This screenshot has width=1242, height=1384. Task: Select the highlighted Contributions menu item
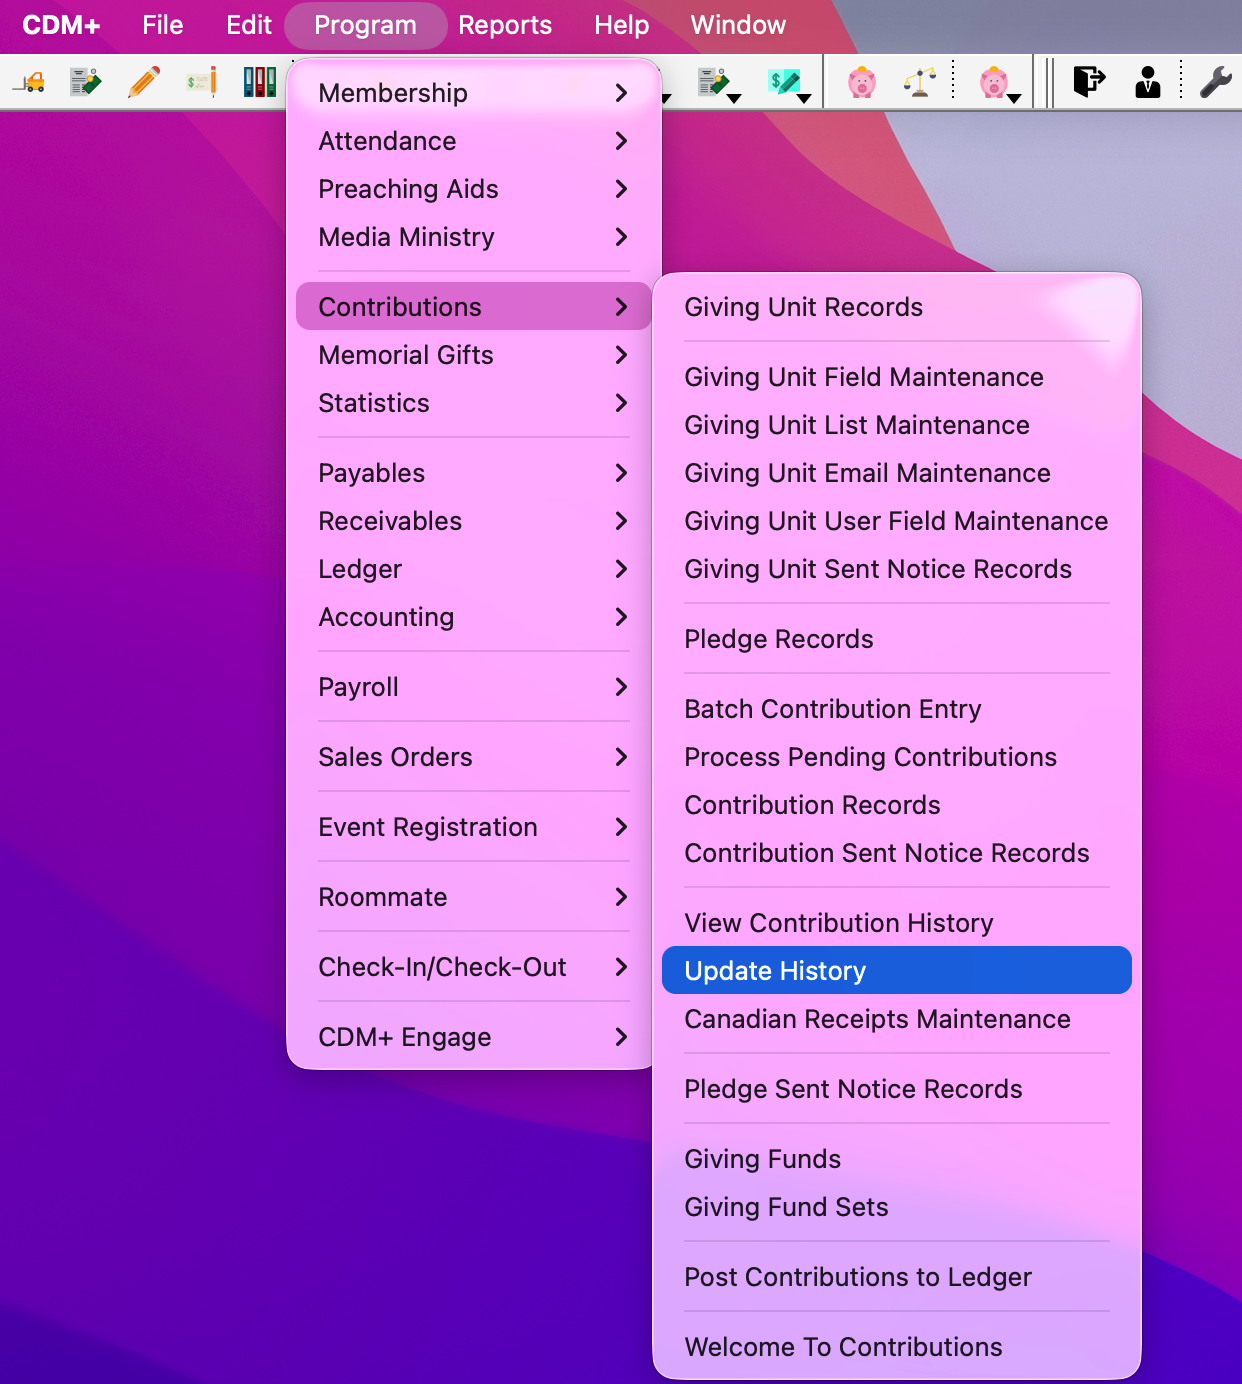click(x=474, y=307)
